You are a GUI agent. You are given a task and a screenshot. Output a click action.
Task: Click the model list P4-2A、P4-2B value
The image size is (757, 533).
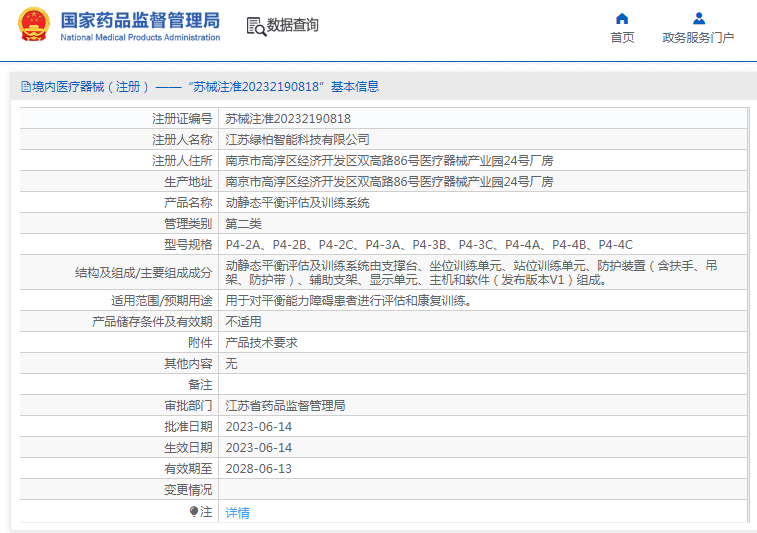429,245
